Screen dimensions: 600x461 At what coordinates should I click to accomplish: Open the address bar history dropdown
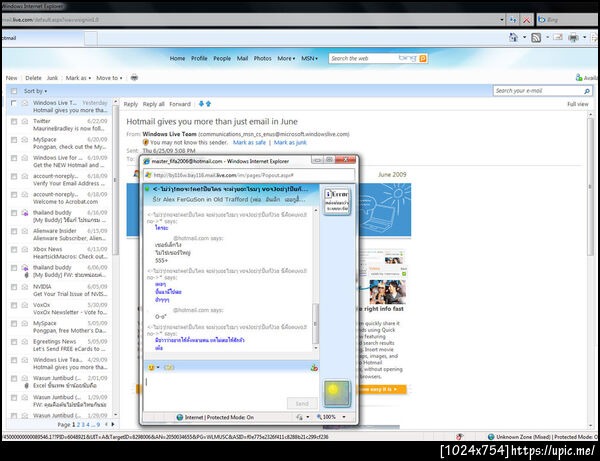[x=502, y=20]
